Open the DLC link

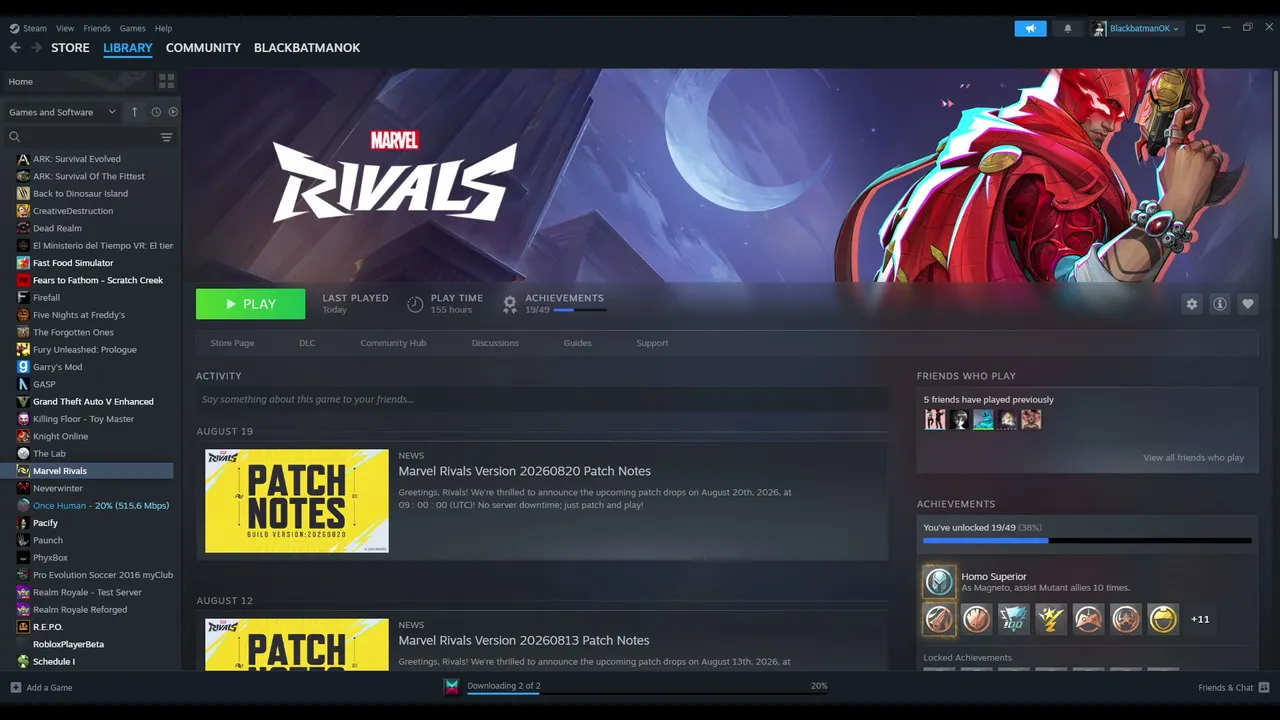[x=307, y=343]
